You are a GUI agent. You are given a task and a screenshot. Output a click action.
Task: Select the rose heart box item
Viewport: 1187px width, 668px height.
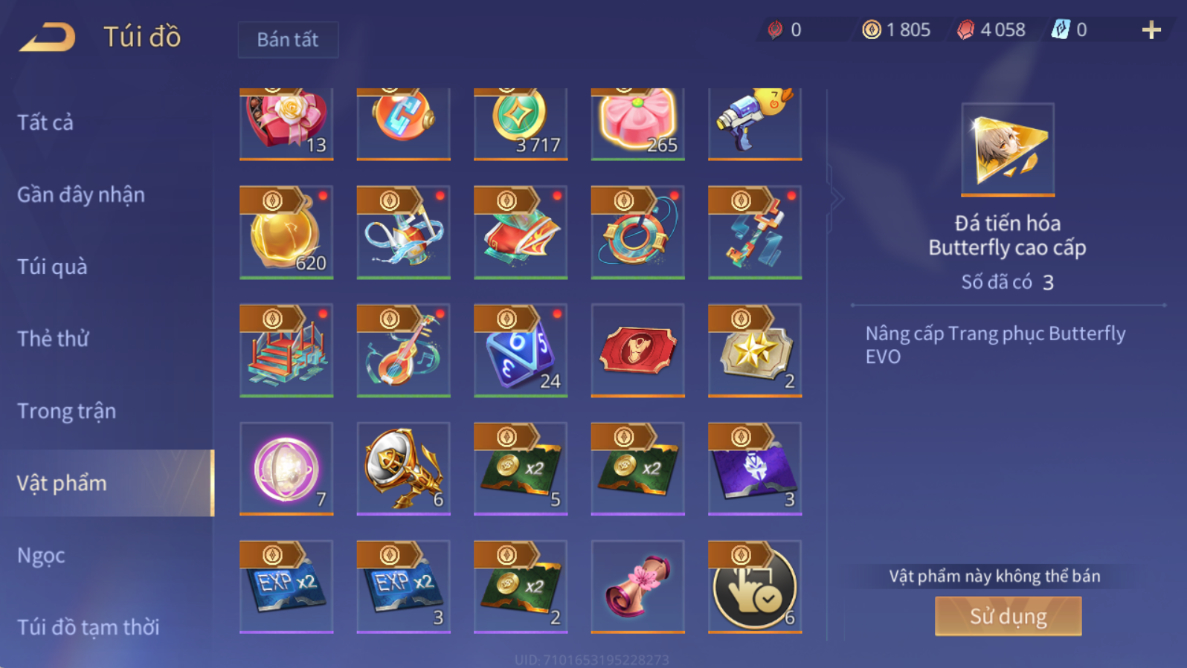pos(286,123)
